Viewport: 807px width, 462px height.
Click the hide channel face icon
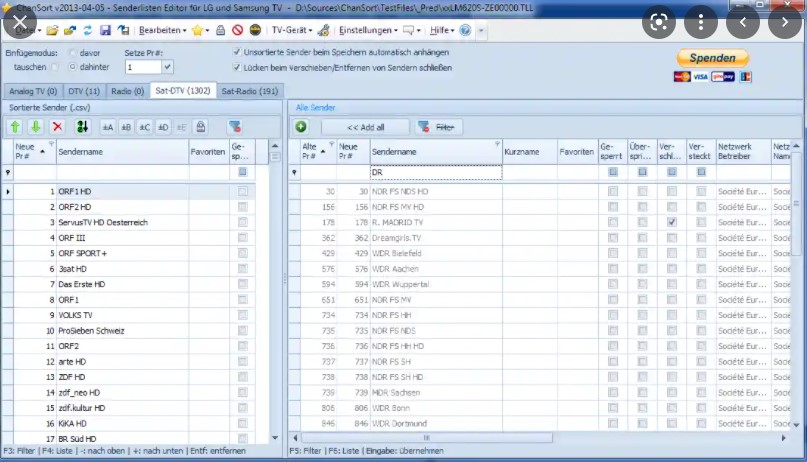click(255, 30)
